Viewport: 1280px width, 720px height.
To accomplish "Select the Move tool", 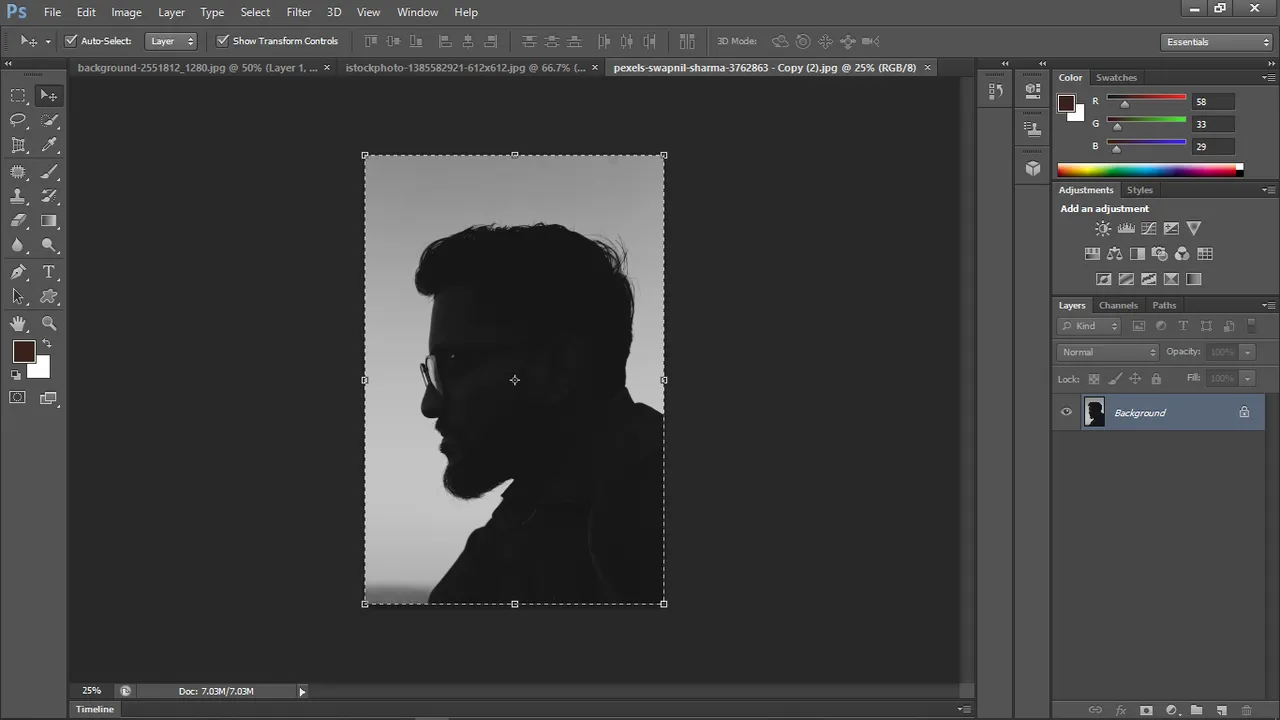I will pyautogui.click(x=49, y=95).
